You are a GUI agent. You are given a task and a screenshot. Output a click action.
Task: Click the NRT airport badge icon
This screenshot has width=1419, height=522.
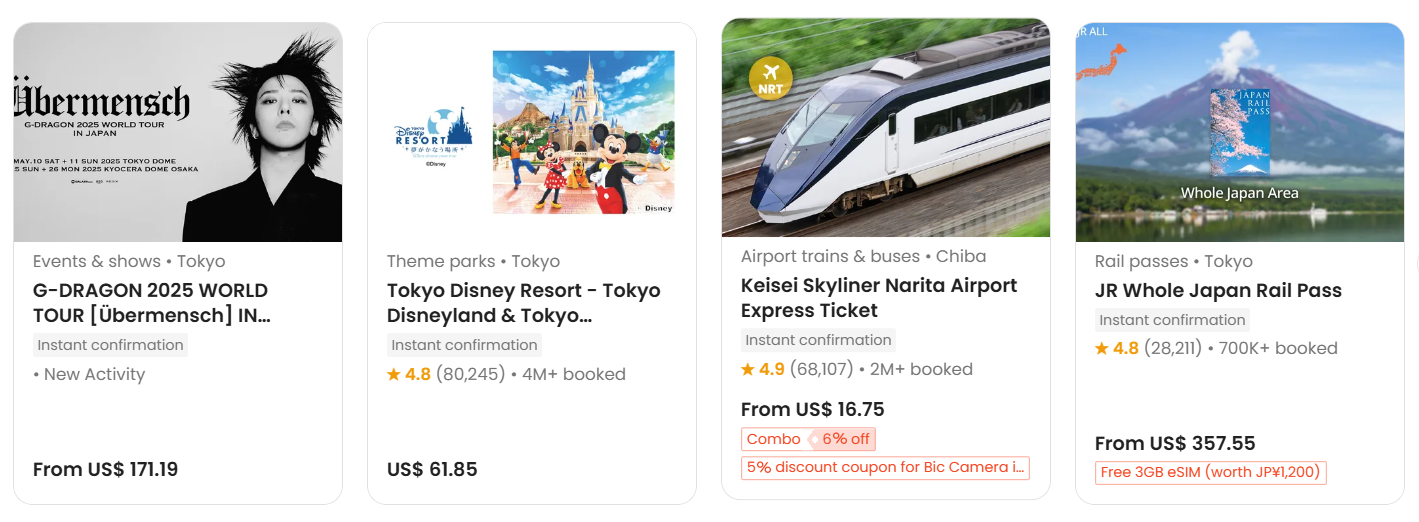click(x=770, y=77)
